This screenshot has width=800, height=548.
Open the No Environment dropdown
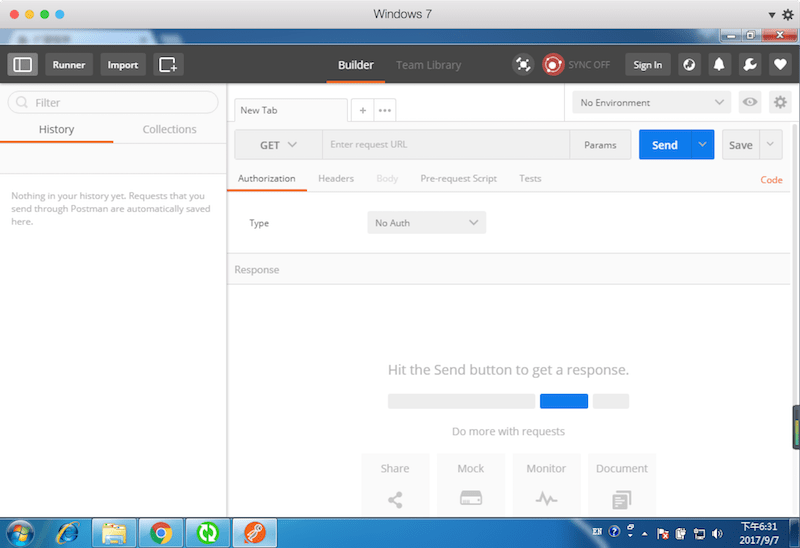pyautogui.click(x=652, y=103)
